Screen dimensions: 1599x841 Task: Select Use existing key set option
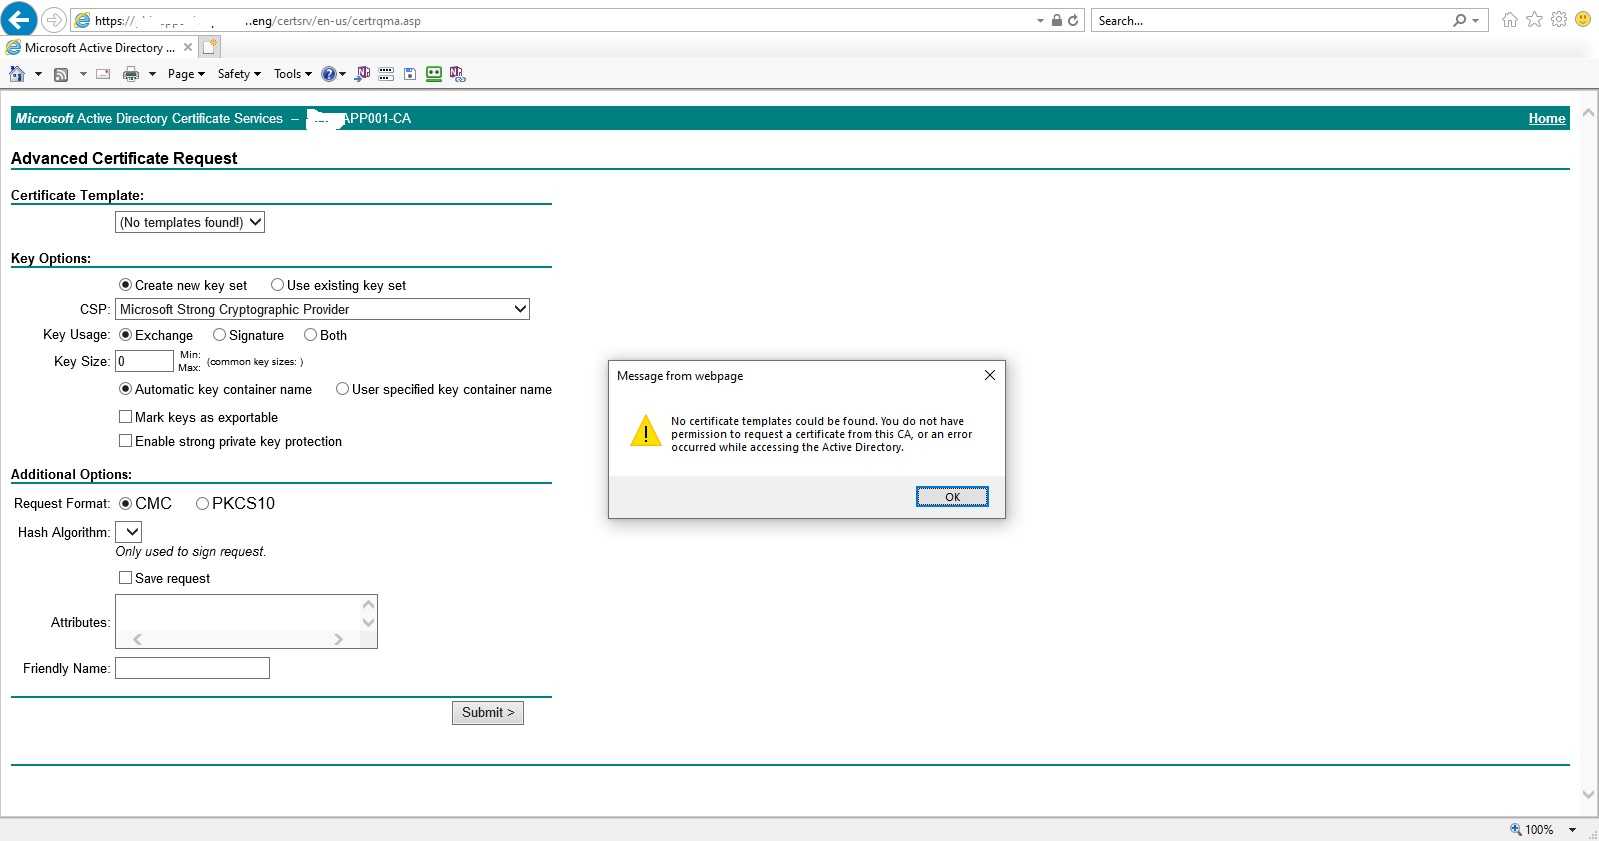coord(277,285)
